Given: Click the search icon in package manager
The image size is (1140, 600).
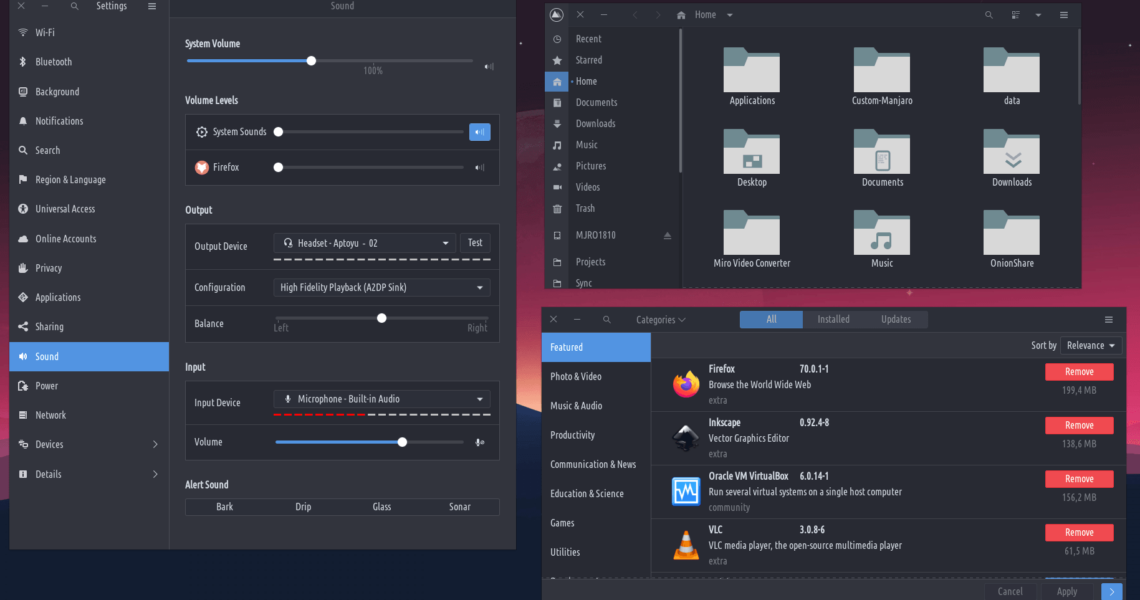Looking at the screenshot, I should tap(607, 320).
